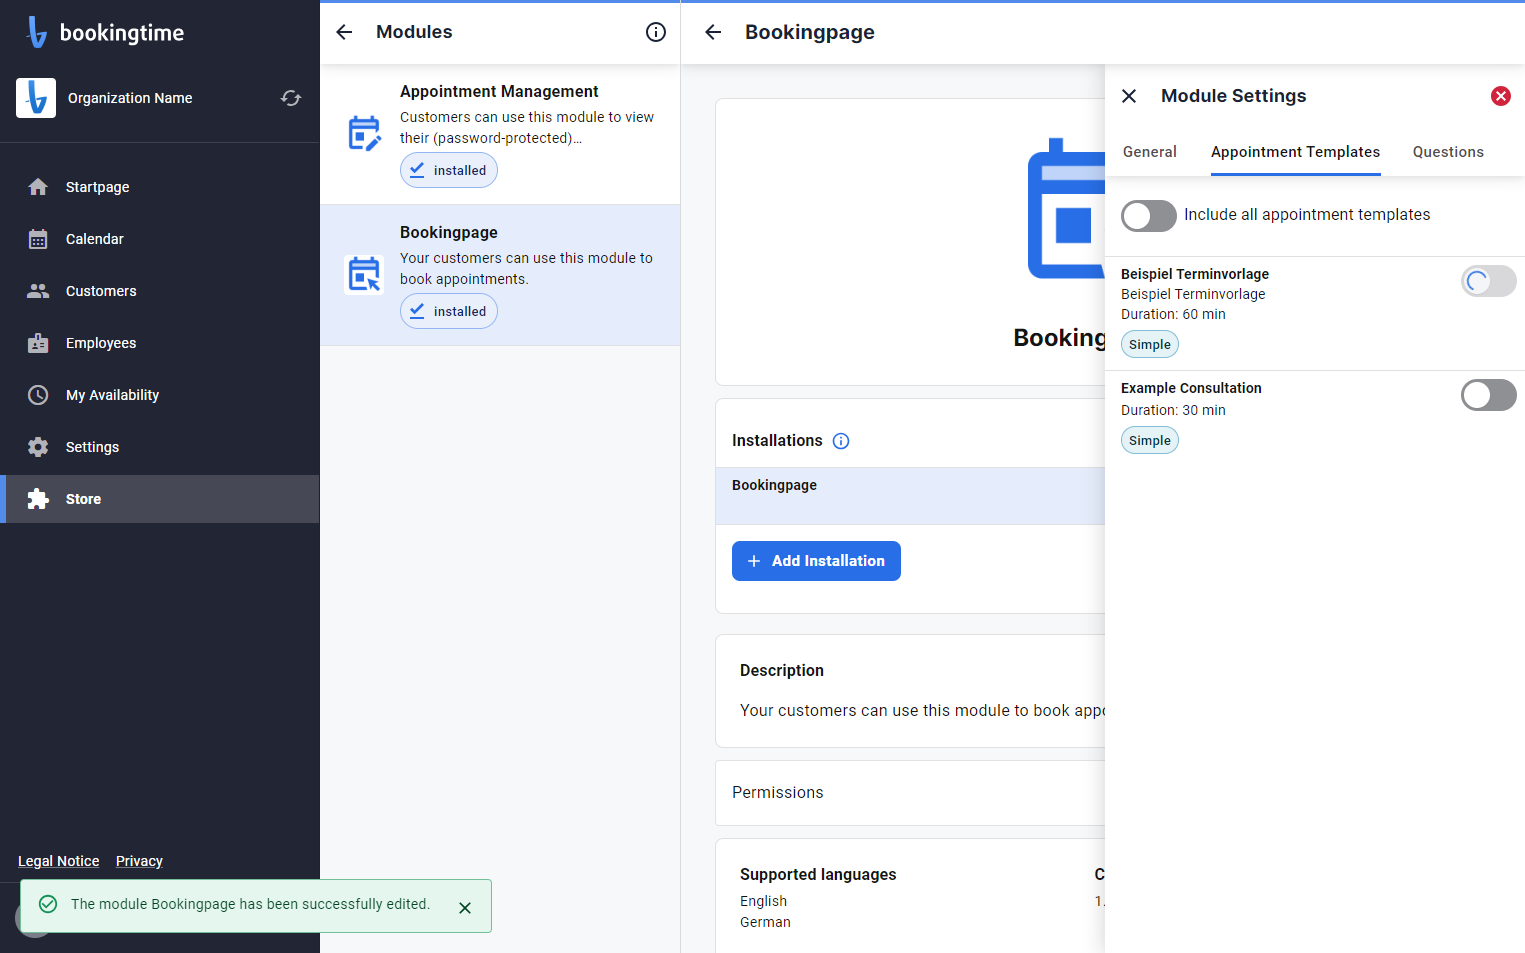
Task: Click the Settings gear icon
Action: (38, 447)
